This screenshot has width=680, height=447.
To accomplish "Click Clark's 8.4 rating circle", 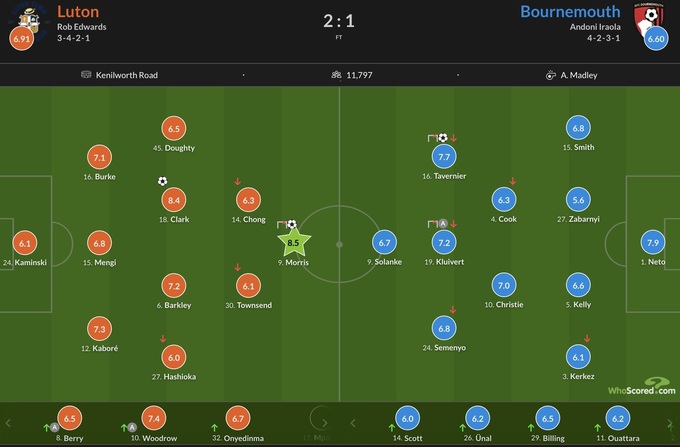I will pos(174,199).
